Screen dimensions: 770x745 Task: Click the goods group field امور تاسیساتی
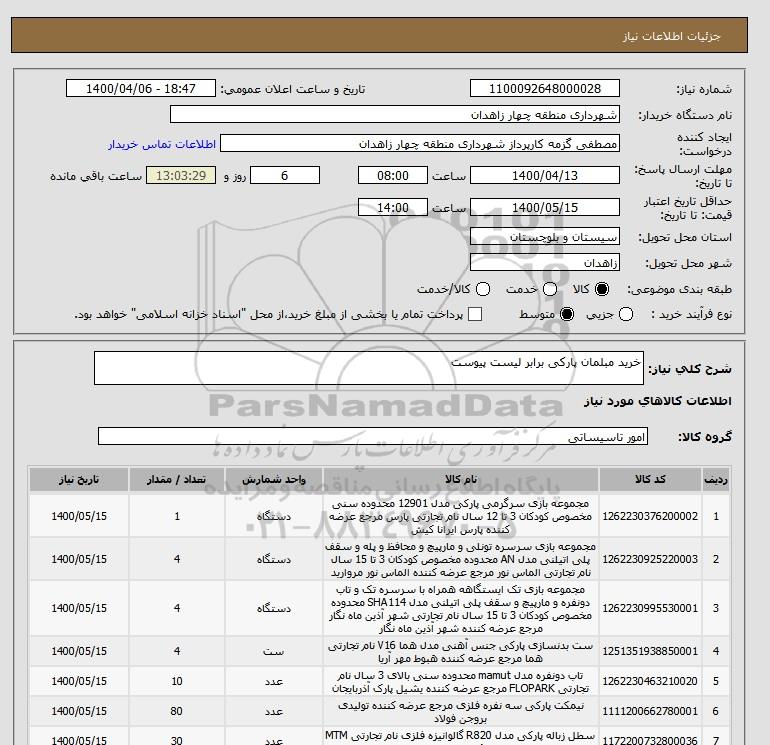click(x=373, y=436)
